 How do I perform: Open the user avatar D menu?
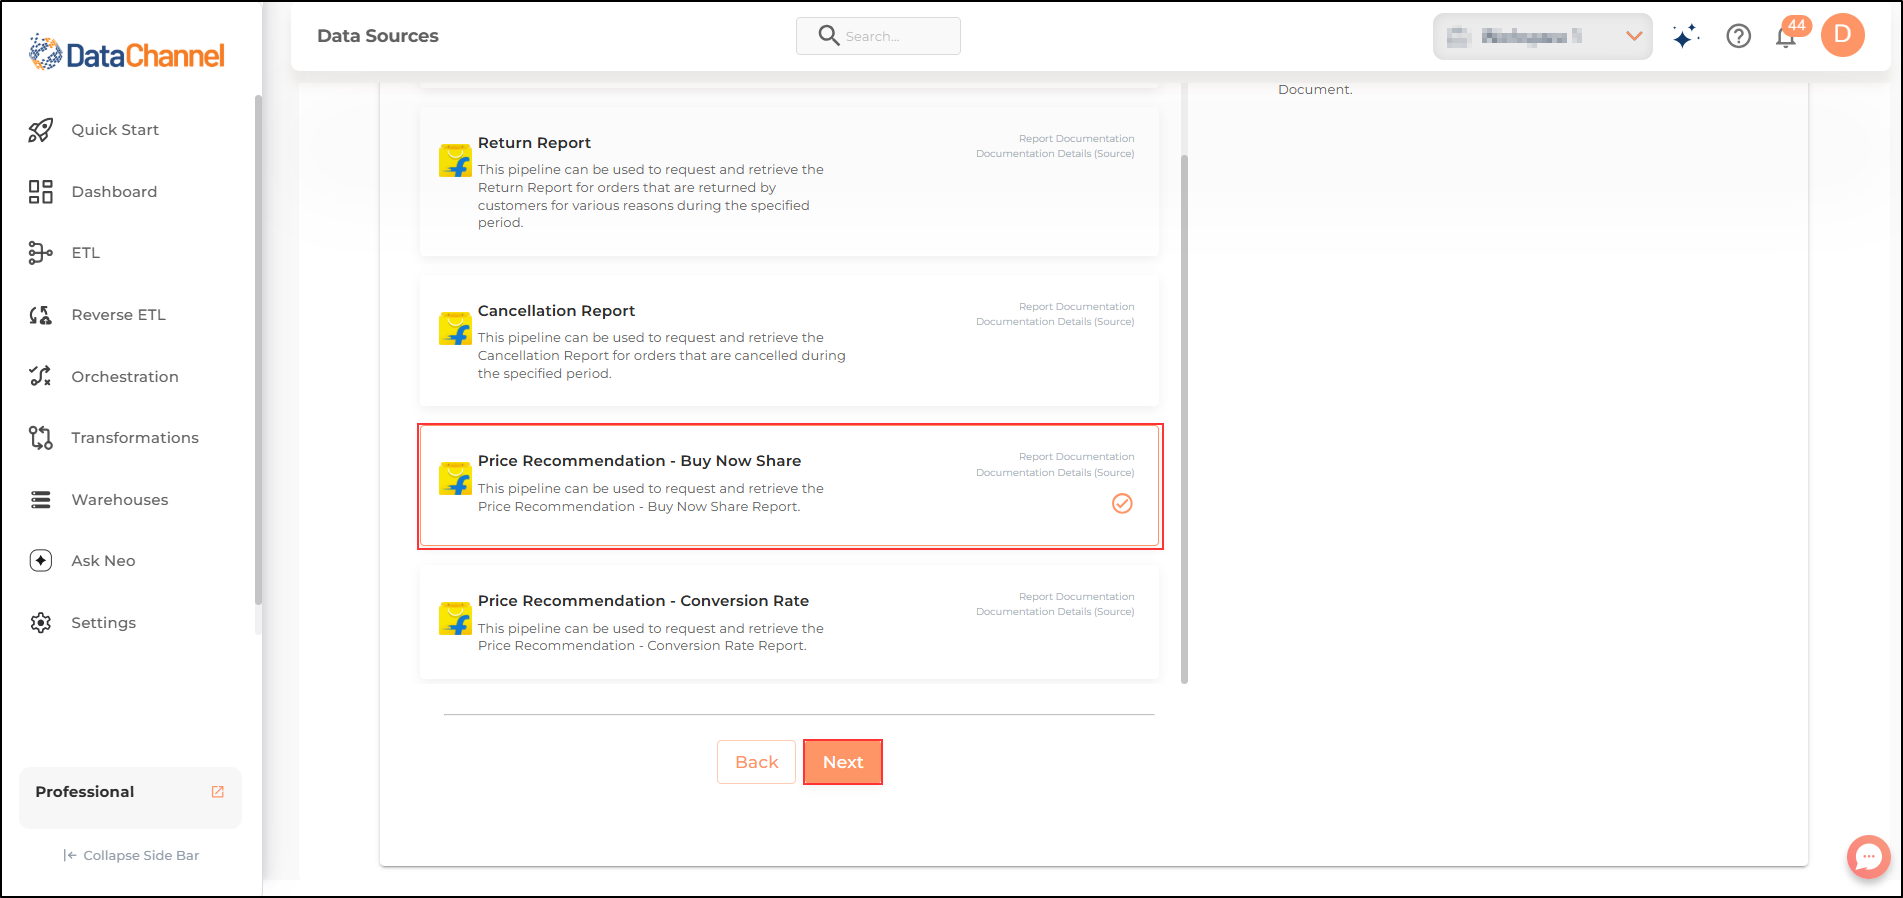1843,35
